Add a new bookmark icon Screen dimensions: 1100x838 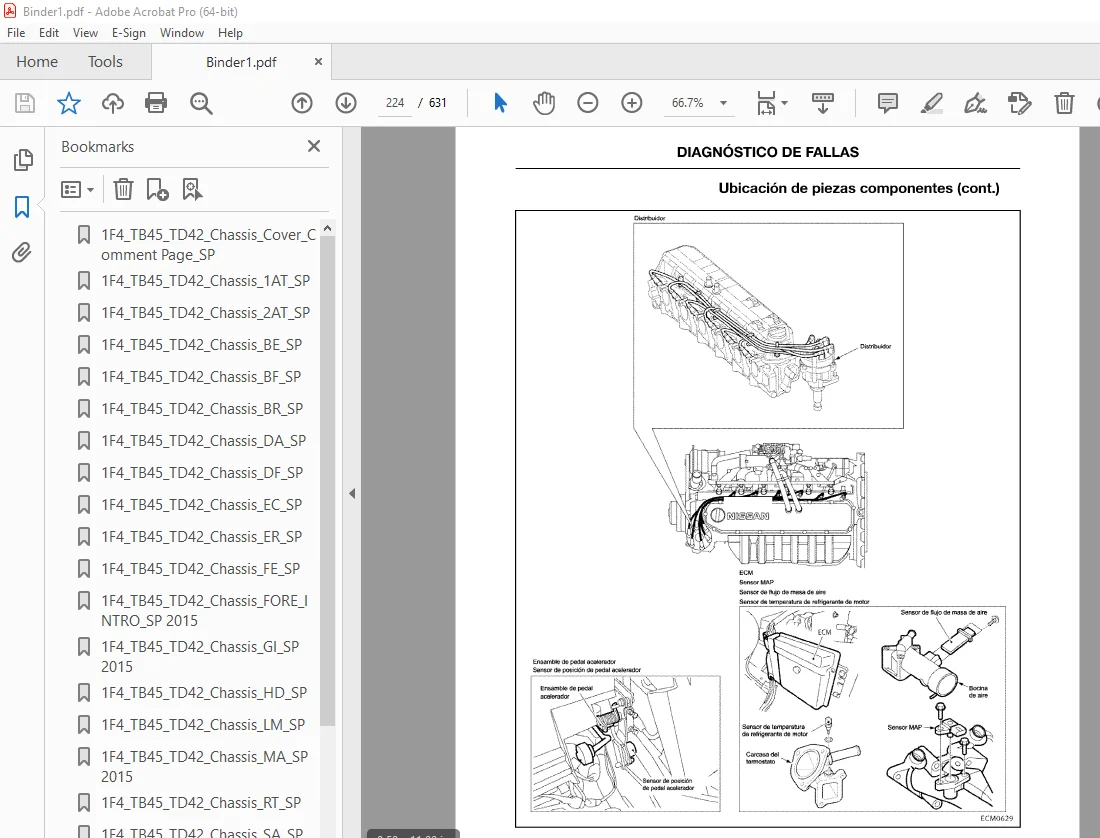(x=157, y=189)
